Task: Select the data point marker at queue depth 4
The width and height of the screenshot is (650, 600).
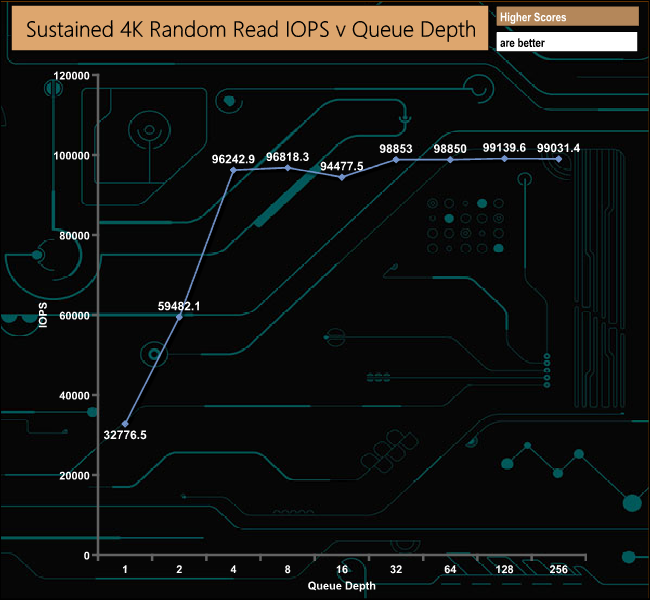Action: (233, 170)
